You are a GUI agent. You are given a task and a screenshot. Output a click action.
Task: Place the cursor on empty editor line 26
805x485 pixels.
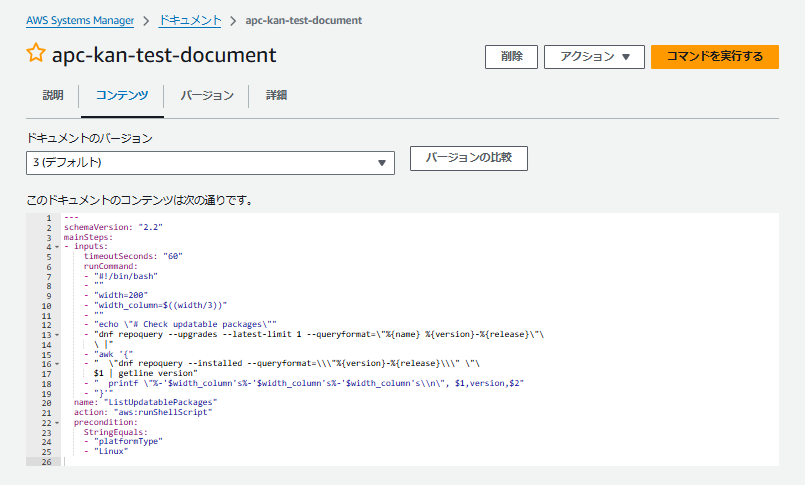click(x=421, y=462)
